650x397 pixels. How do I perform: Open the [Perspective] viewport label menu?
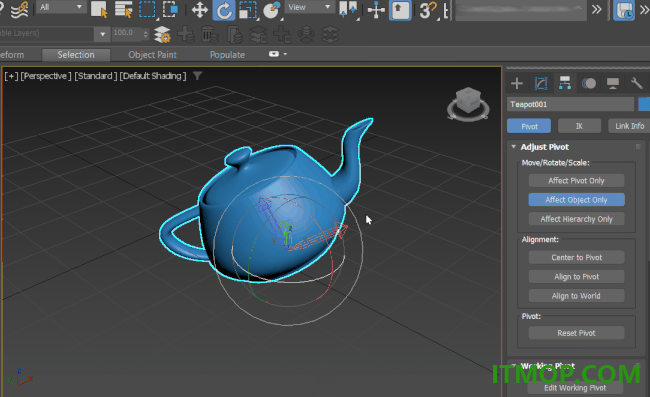[46, 76]
